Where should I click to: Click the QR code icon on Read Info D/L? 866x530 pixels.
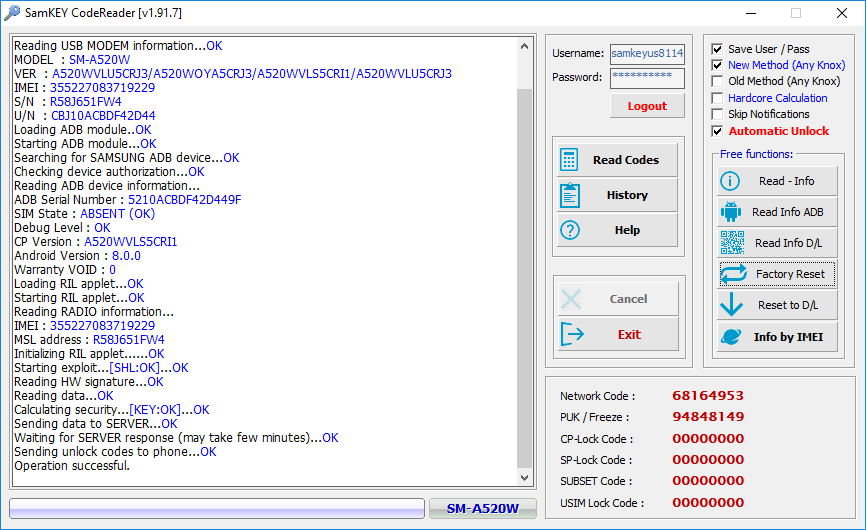732,243
